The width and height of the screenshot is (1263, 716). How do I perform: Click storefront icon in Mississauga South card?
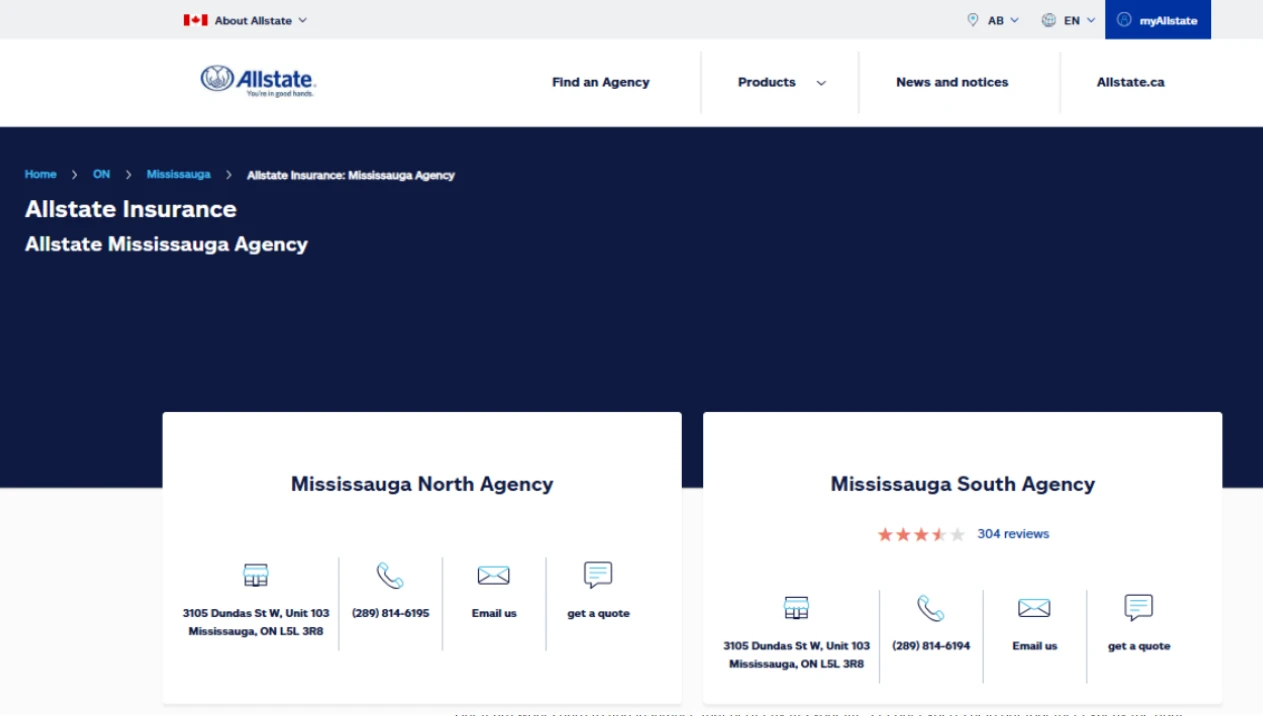(796, 608)
